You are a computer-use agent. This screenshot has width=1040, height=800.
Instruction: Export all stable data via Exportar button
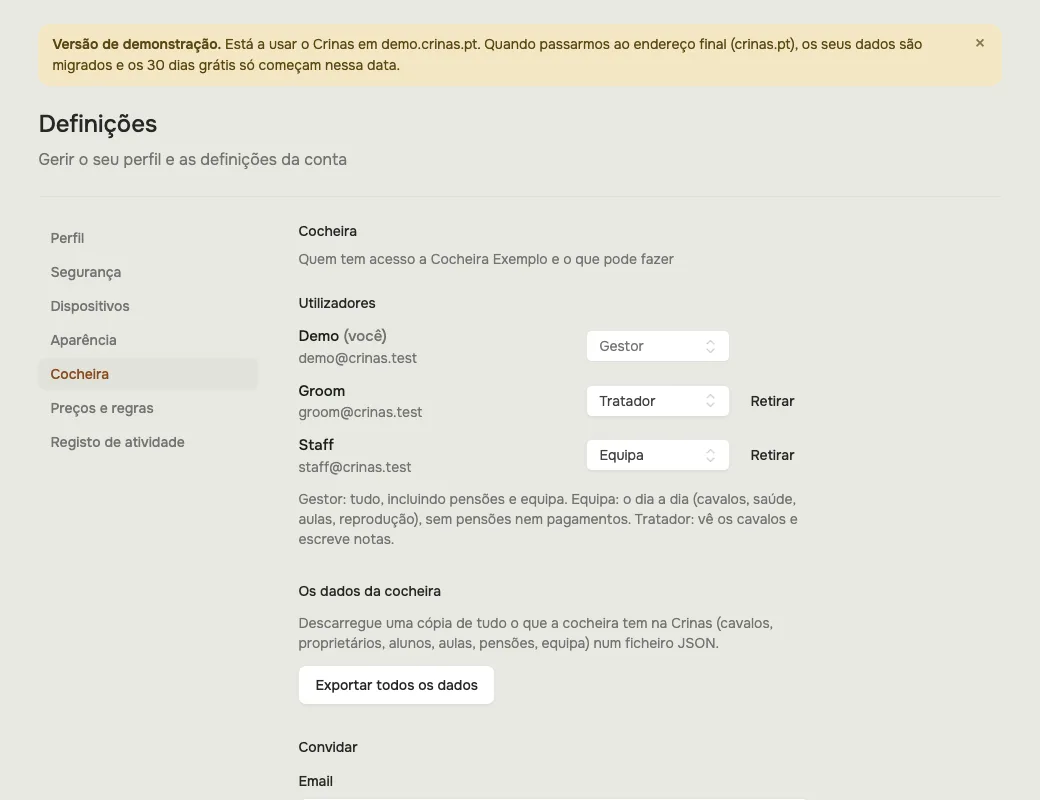coord(396,685)
